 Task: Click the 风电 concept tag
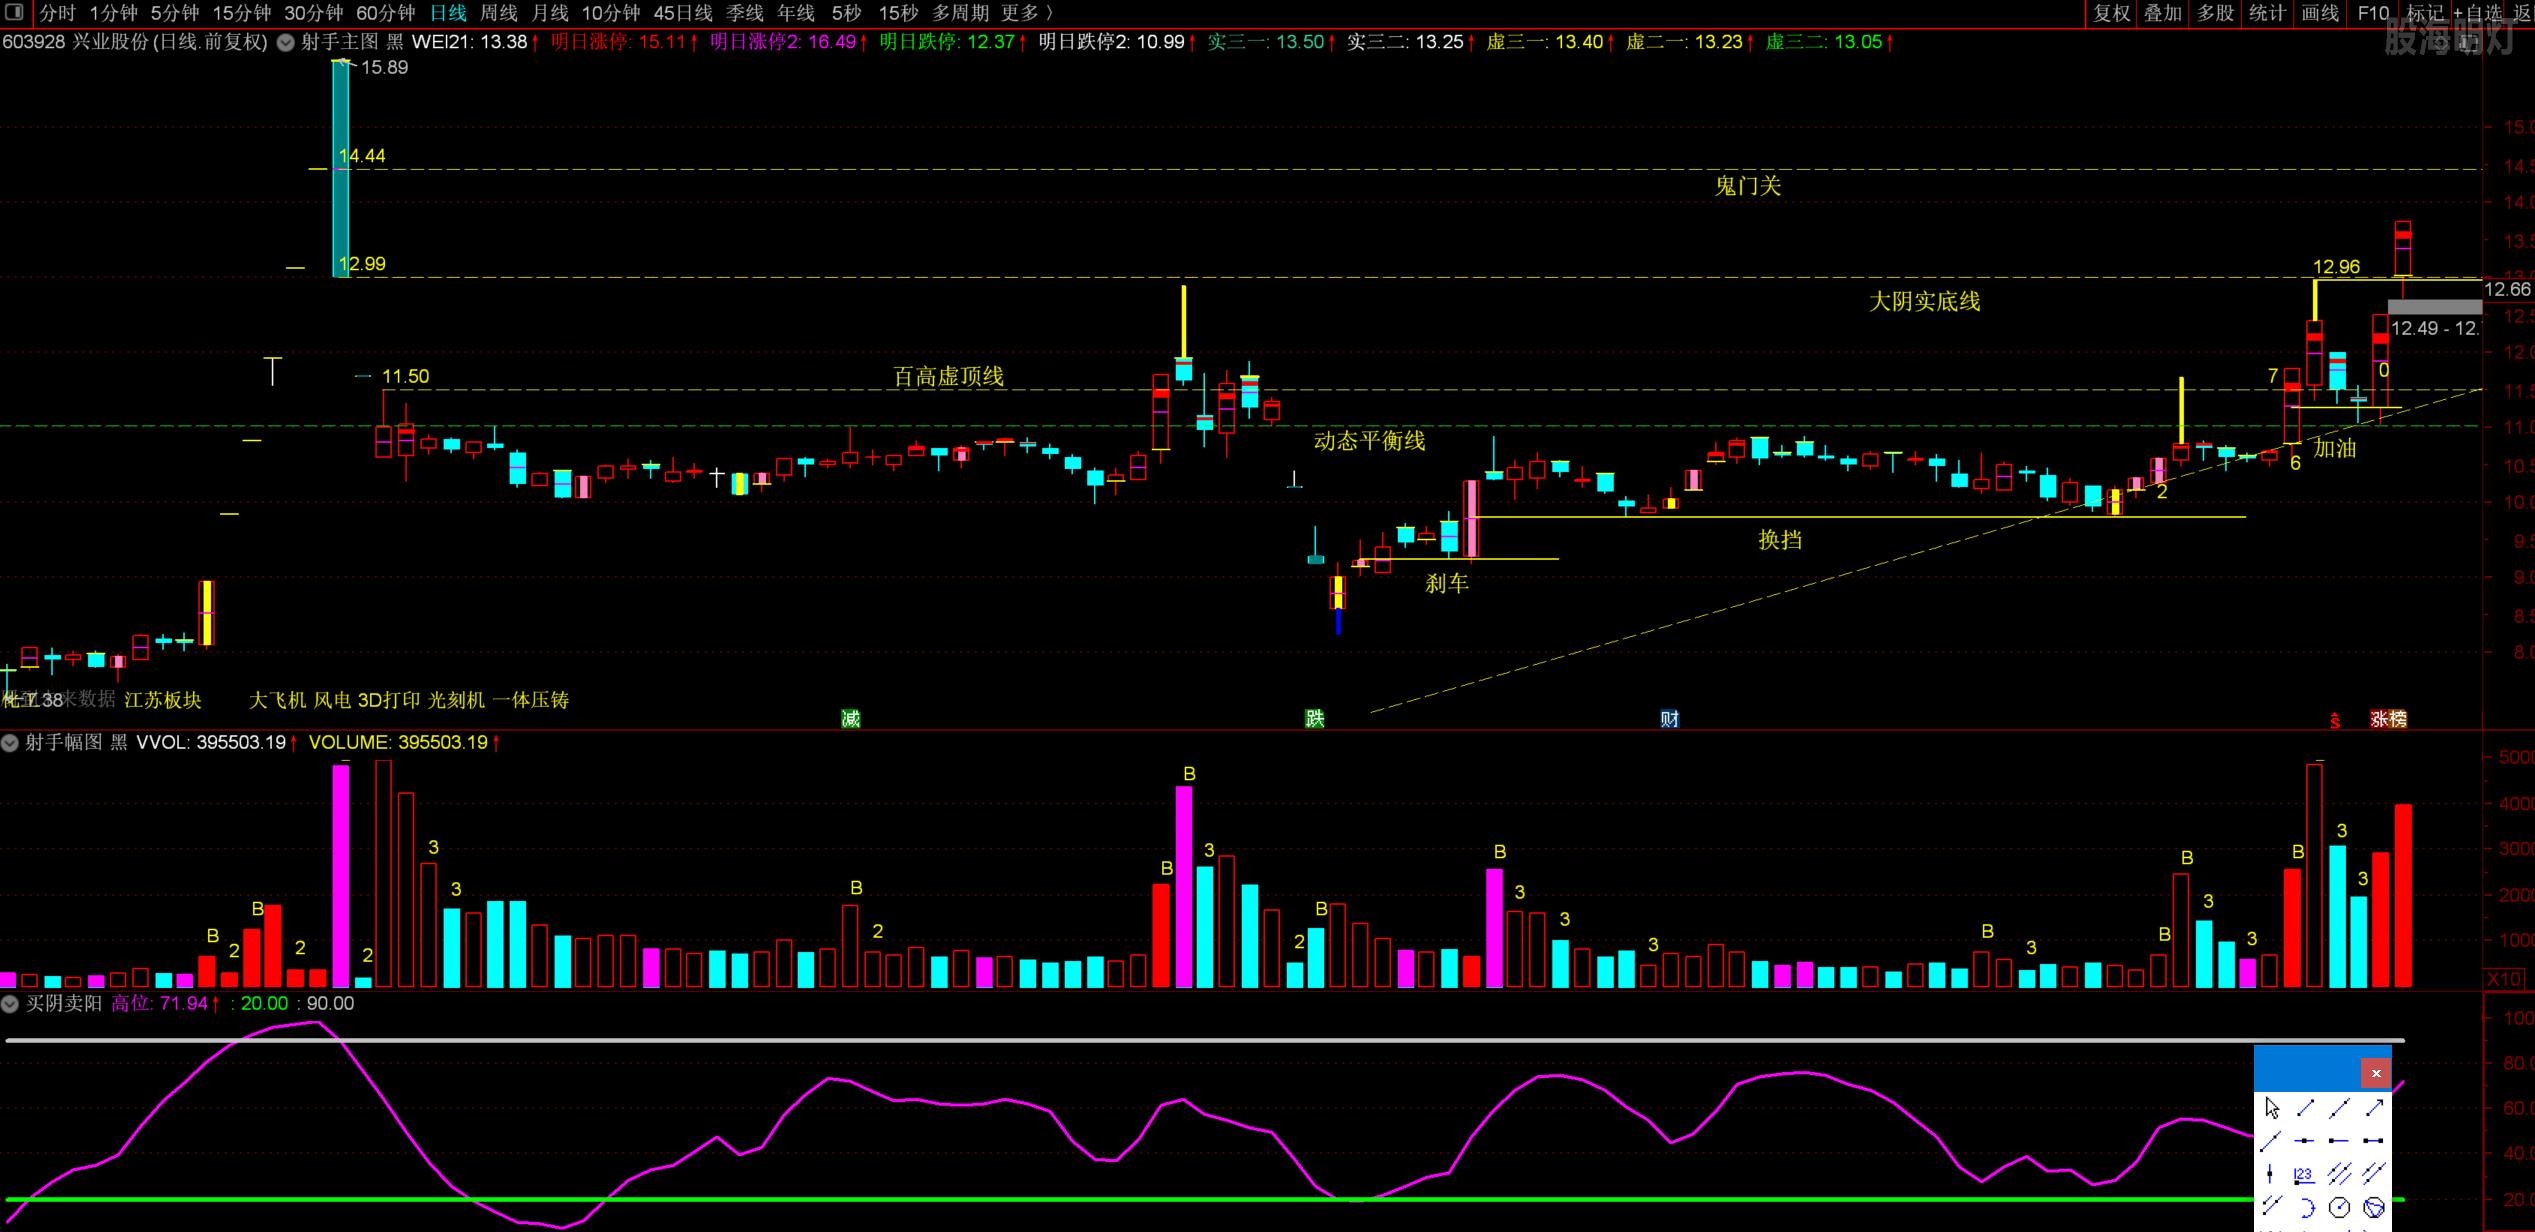tap(332, 700)
